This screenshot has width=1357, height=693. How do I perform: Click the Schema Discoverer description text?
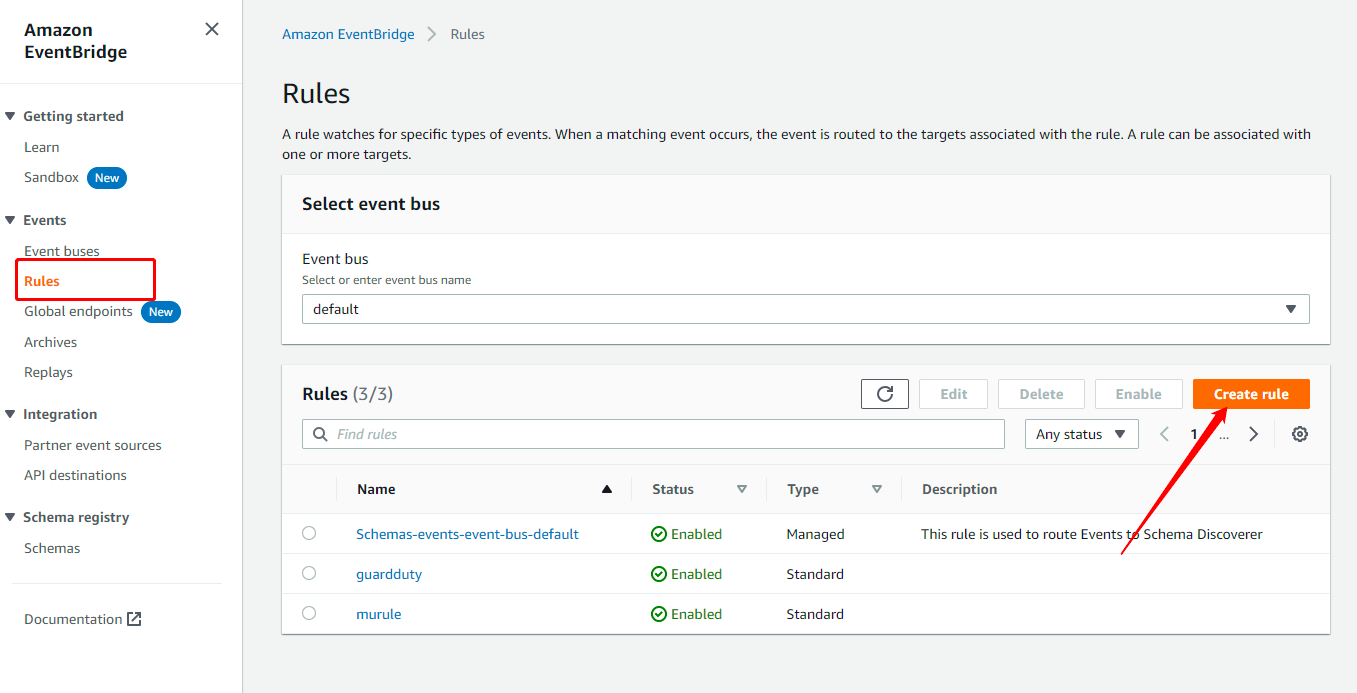tap(1092, 534)
